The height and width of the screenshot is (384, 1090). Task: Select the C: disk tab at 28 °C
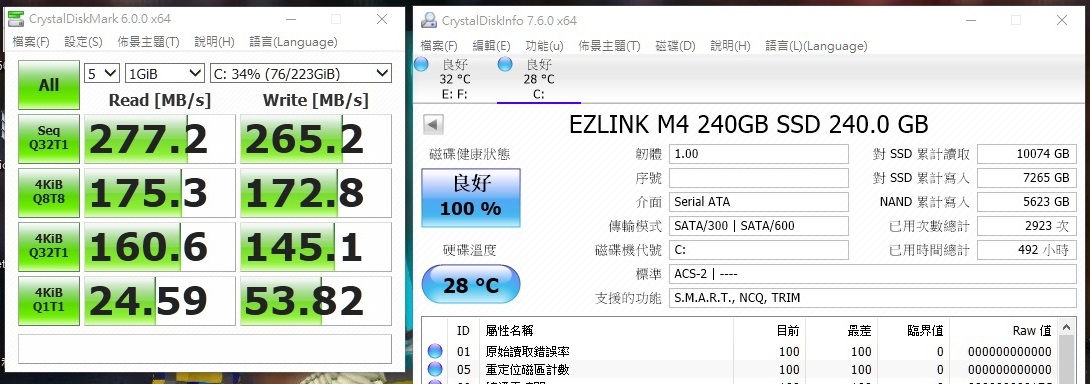pos(538,79)
